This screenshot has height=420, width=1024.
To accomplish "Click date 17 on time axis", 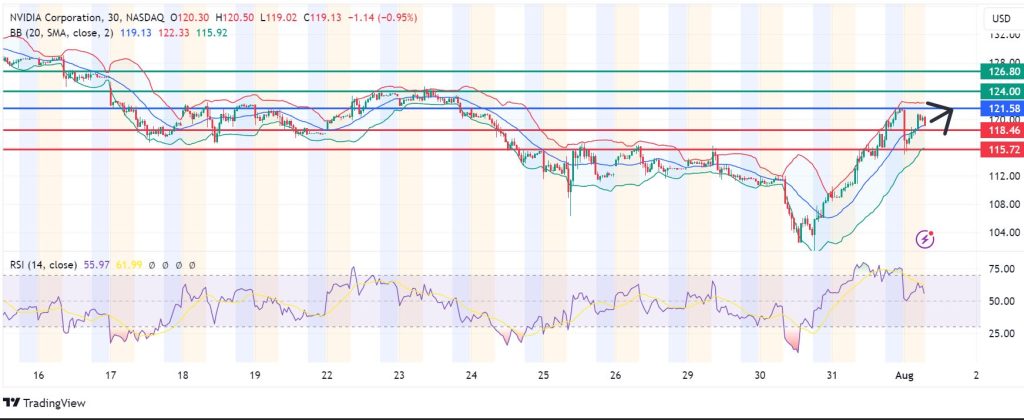I will point(110,376).
